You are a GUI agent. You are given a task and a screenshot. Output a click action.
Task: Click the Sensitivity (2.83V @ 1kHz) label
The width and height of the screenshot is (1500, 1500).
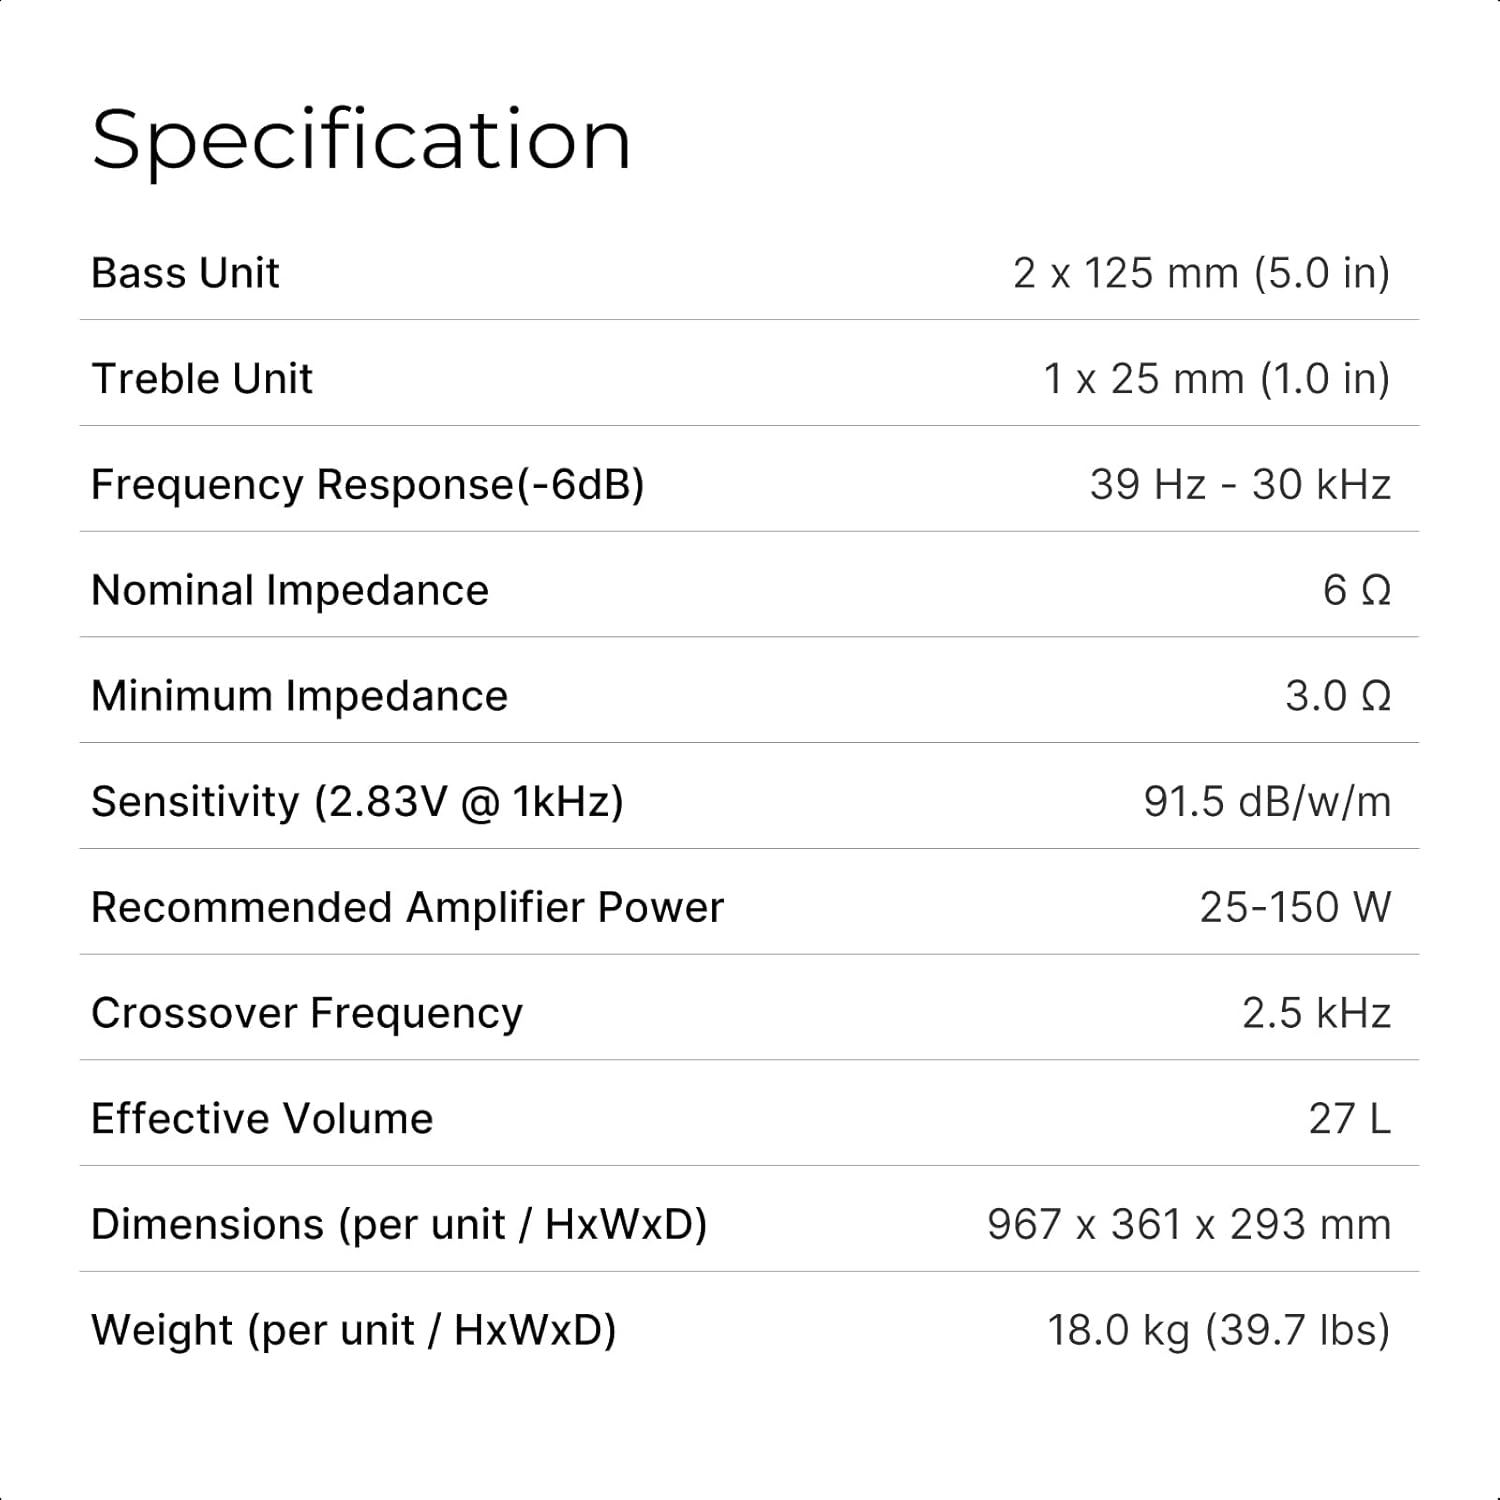pos(357,802)
